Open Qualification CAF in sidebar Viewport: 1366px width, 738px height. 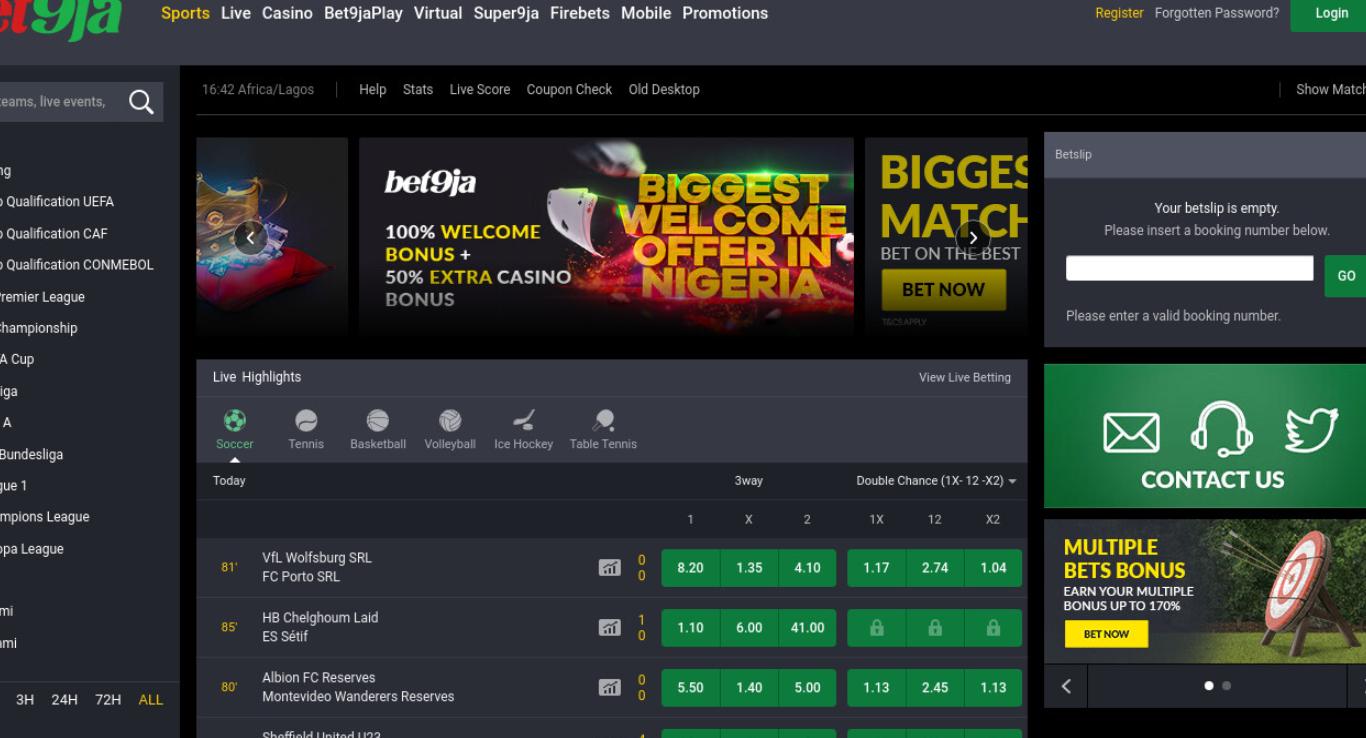(x=54, y=233)
